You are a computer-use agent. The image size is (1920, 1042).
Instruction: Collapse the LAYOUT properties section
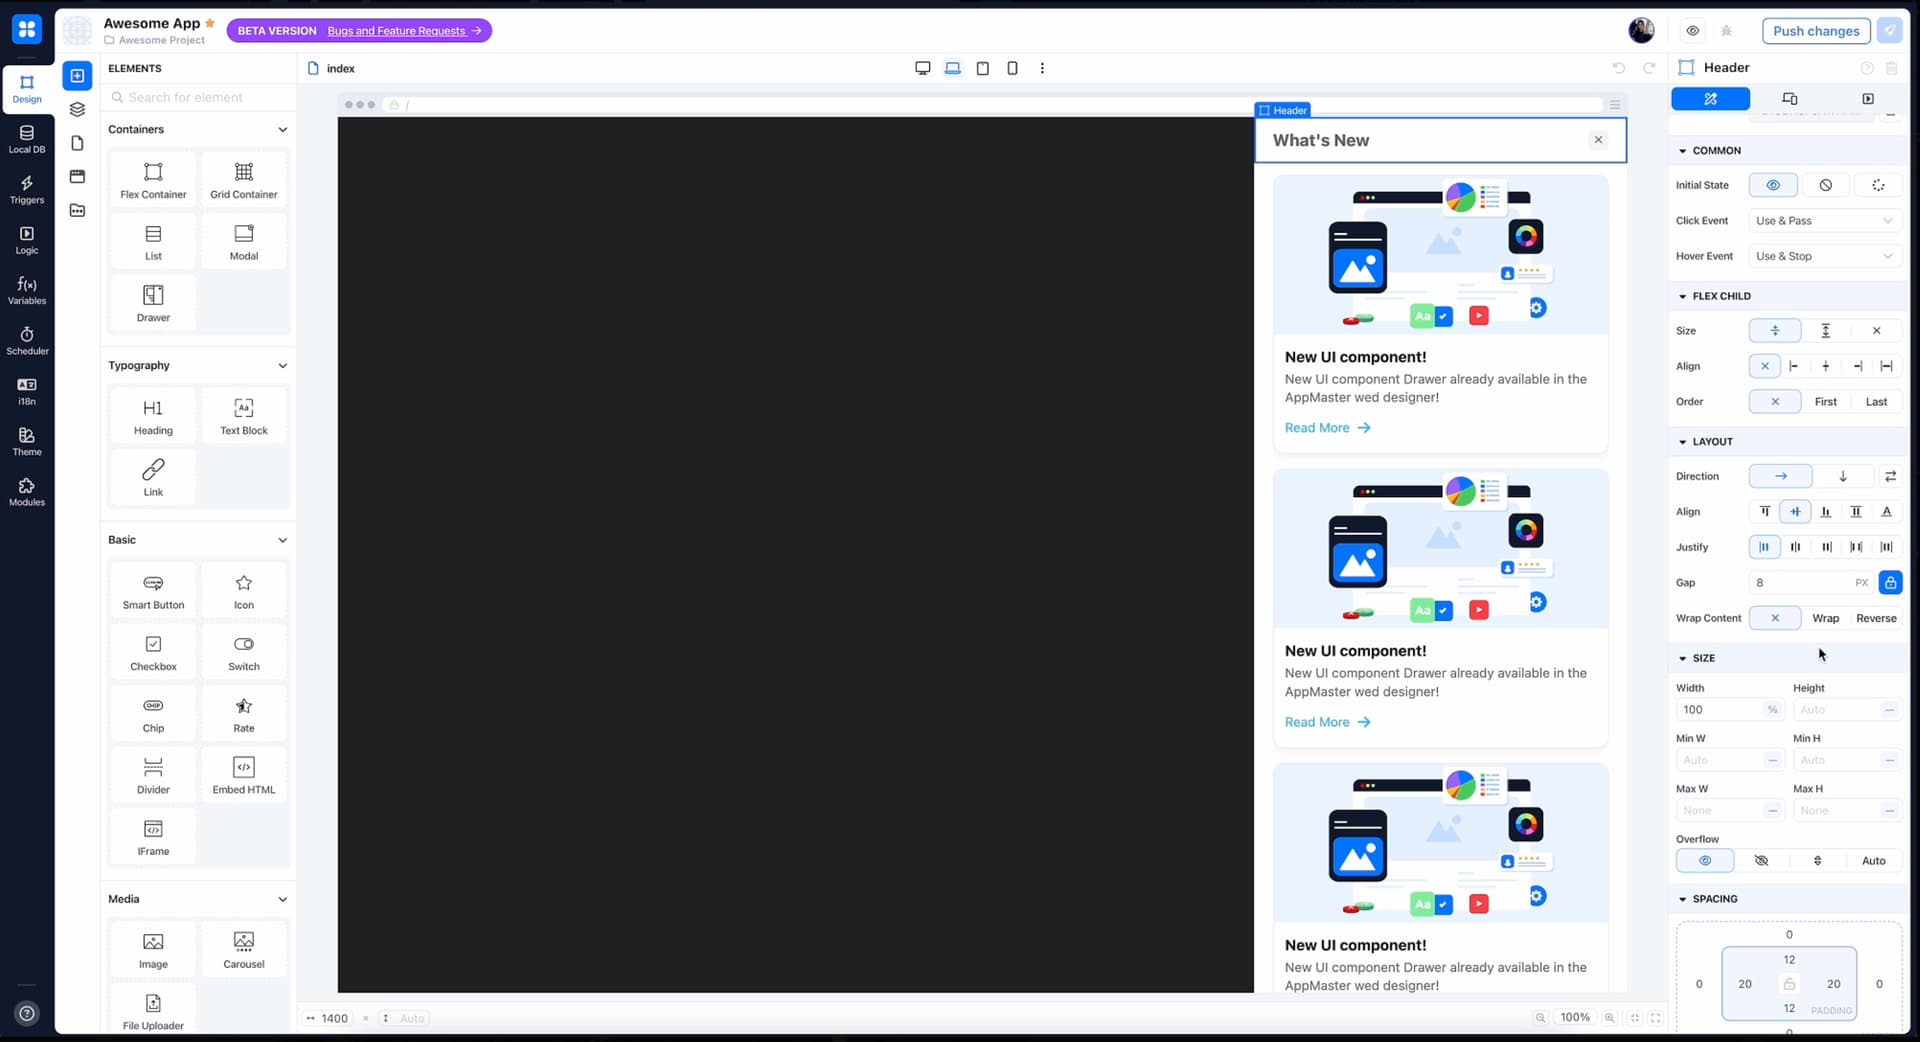point(1682,442)
